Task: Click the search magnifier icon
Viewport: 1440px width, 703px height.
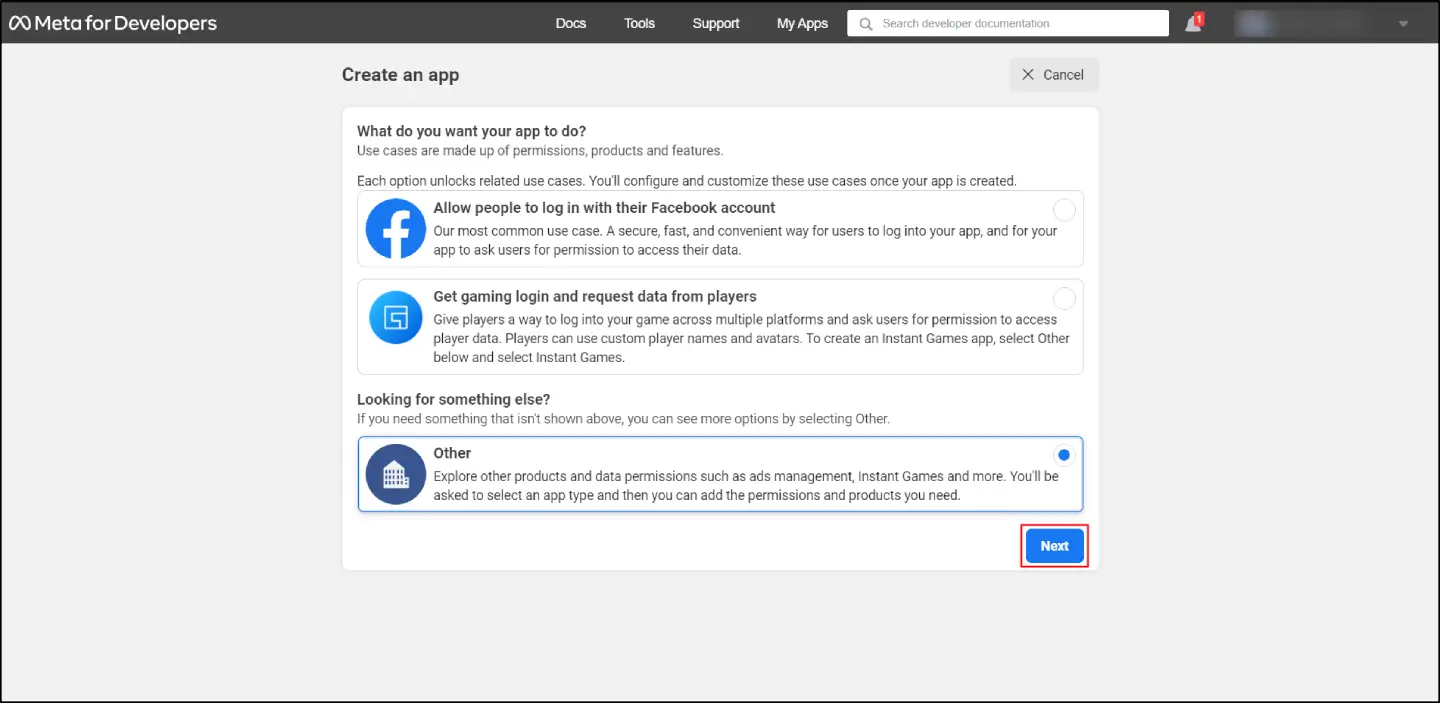Action: (866, 23)
